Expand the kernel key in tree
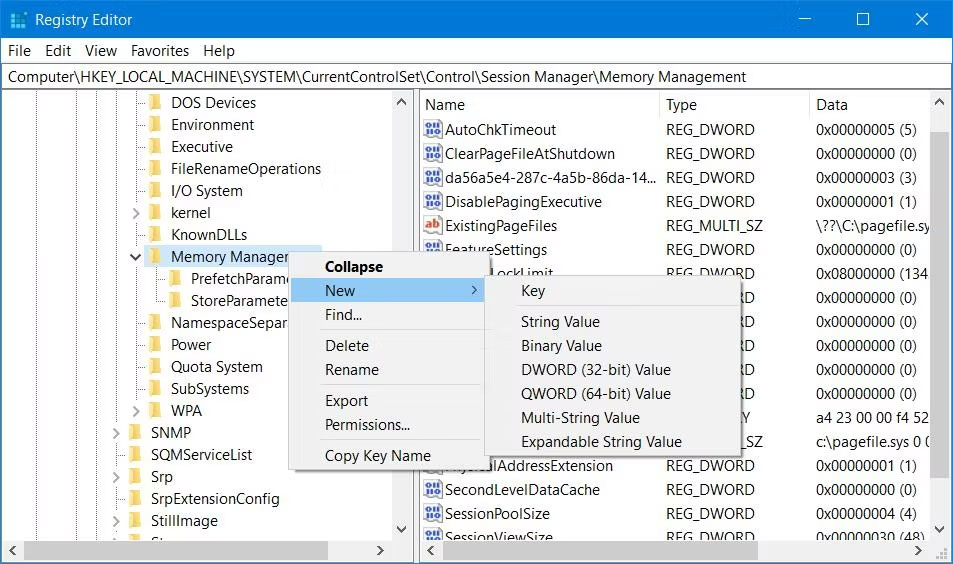This screenshot has height=564, width=953. tap(136, 213)
